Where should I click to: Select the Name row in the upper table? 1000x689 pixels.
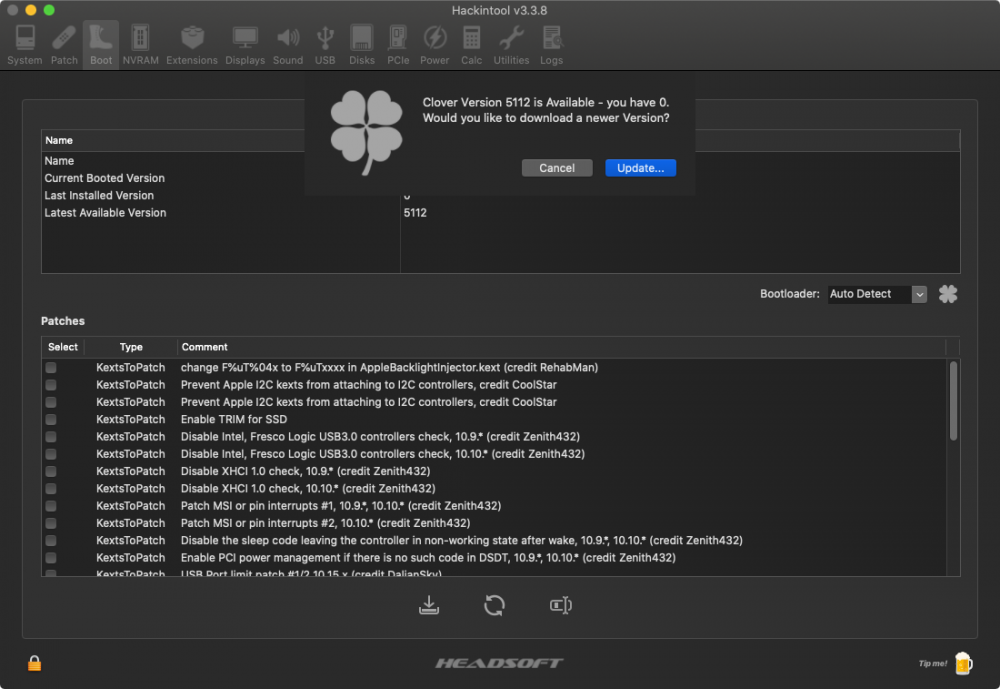point(501,161)
